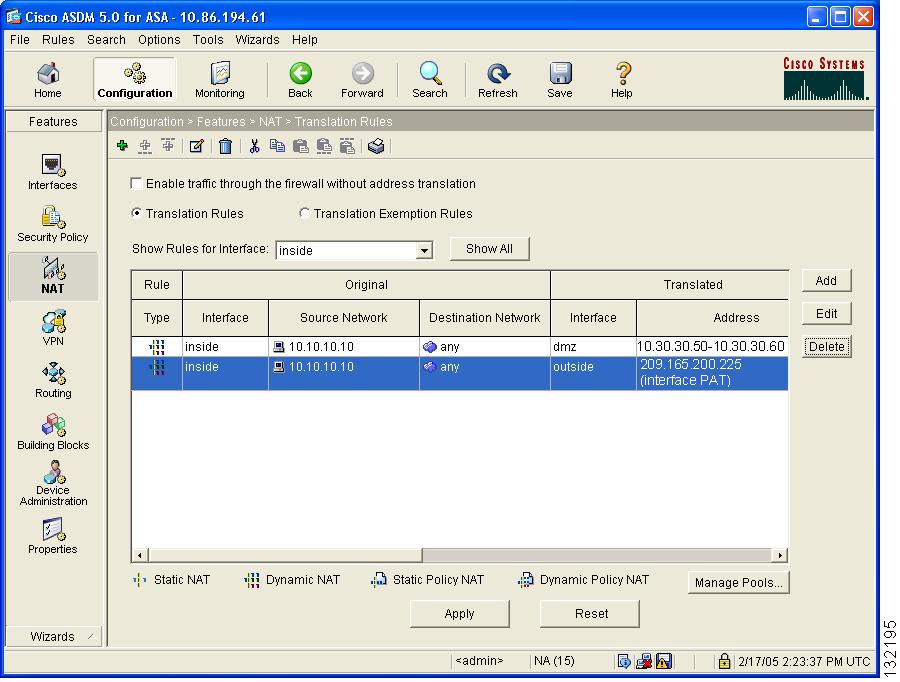
Task: Open the Security Policy feature
Action: [53, 224]
